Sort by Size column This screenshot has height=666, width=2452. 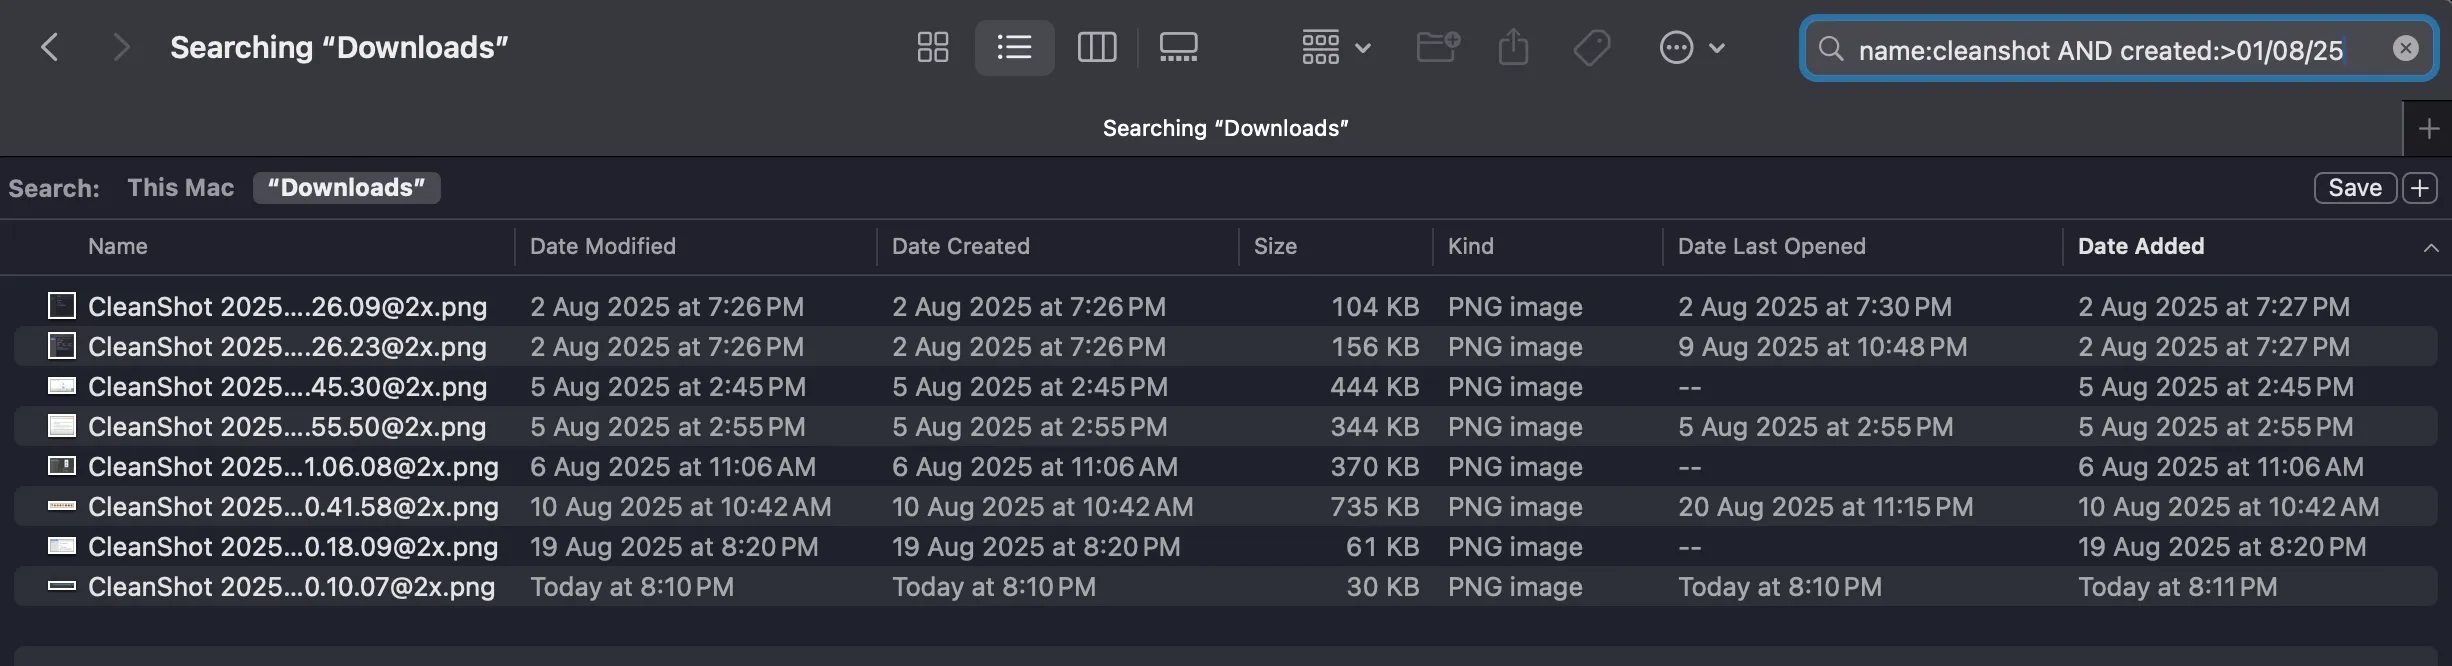tap(1275, 246)
